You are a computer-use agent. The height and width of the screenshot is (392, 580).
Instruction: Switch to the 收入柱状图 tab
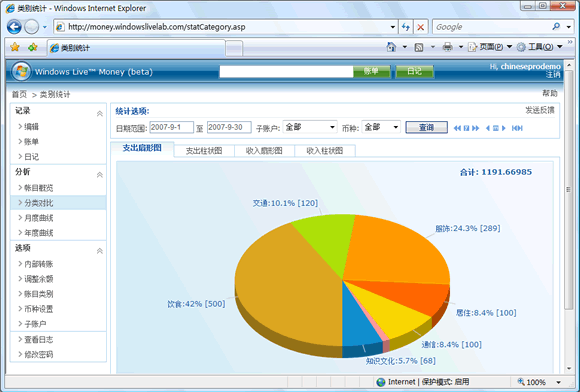point(325,151)
